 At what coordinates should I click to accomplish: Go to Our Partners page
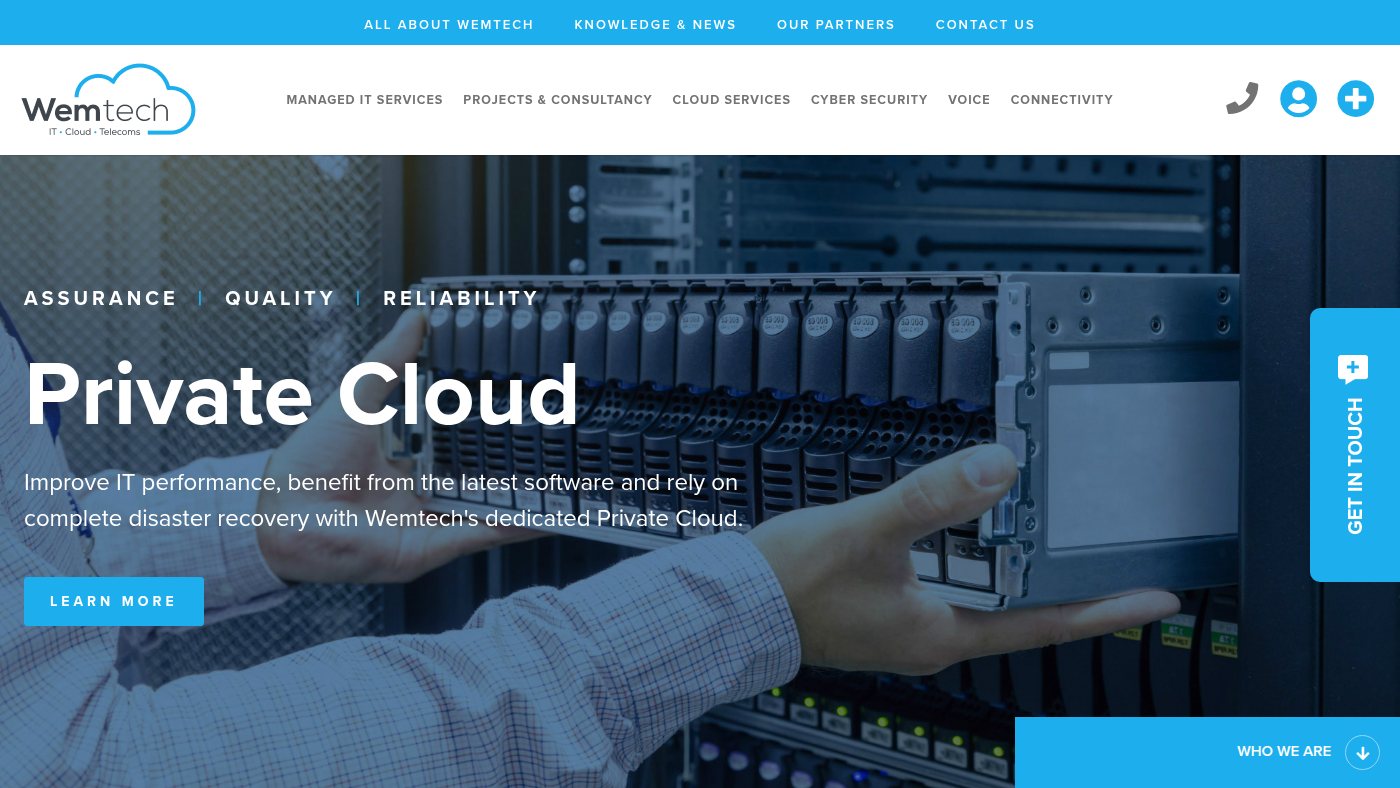coord(836,24)
